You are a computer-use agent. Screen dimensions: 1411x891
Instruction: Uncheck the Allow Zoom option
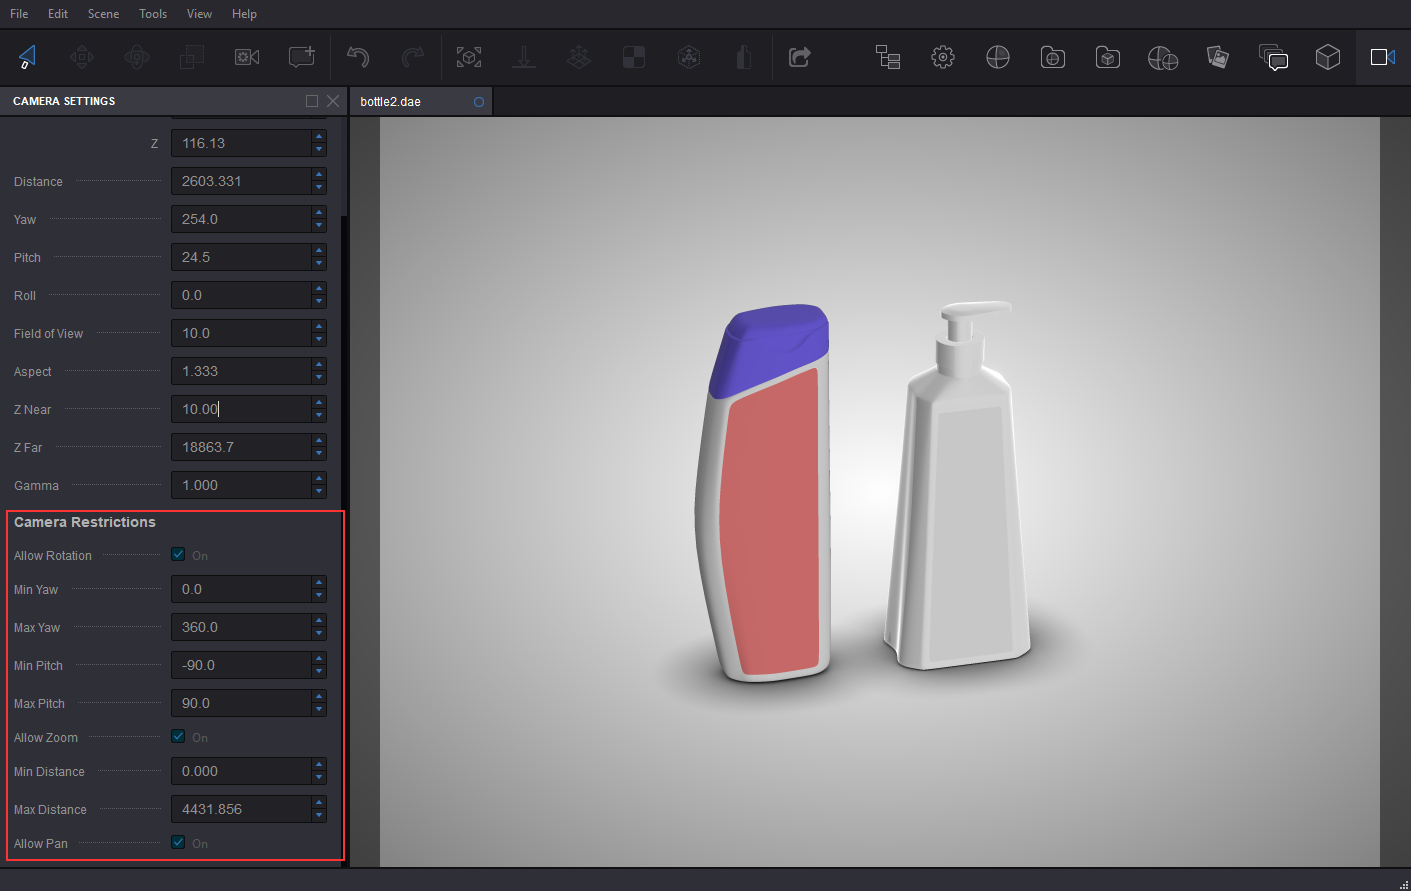(x=178, y=736)
